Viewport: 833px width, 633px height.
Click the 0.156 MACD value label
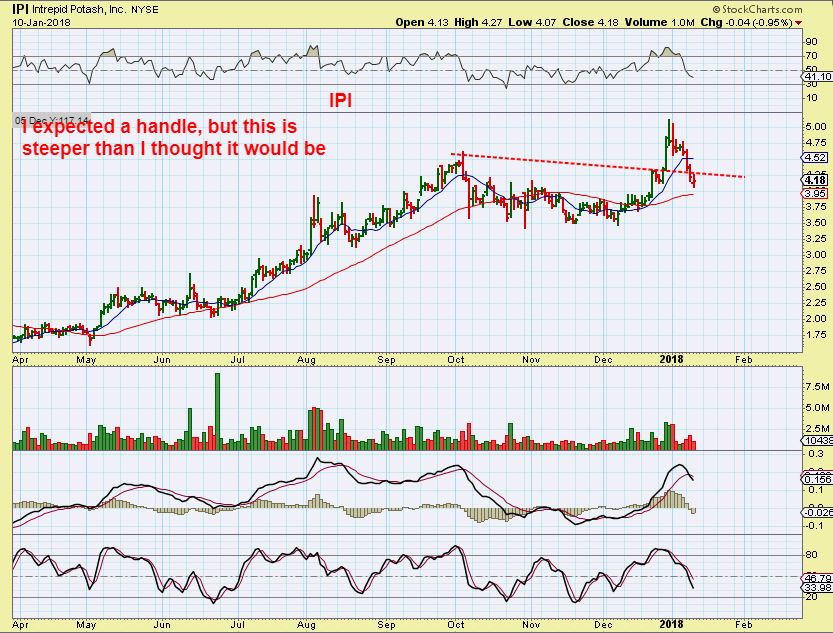point(818,480)
